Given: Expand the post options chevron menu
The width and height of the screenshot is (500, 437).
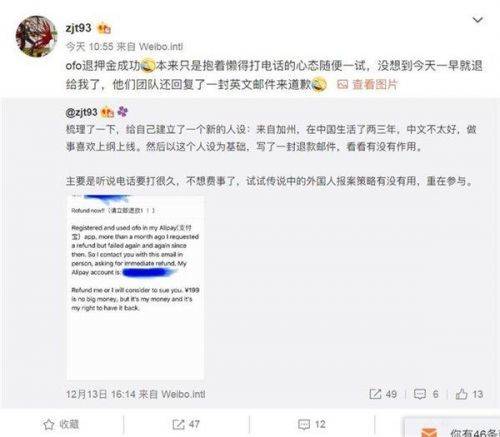Looking at the screenshot, I should [x=478, y=20].
